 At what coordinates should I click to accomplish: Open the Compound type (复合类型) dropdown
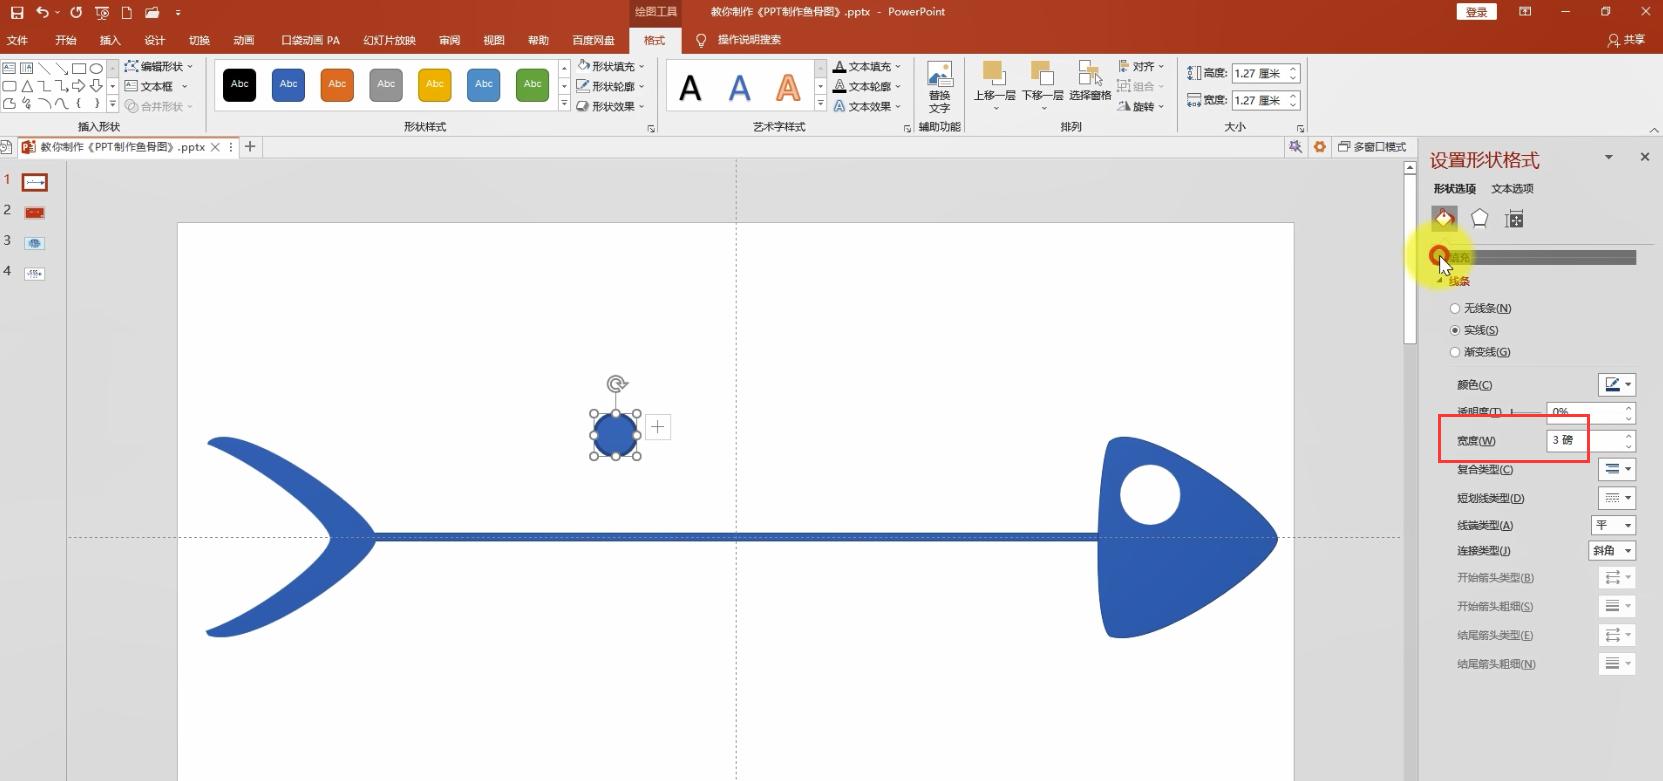click(x=1616, y=469)
